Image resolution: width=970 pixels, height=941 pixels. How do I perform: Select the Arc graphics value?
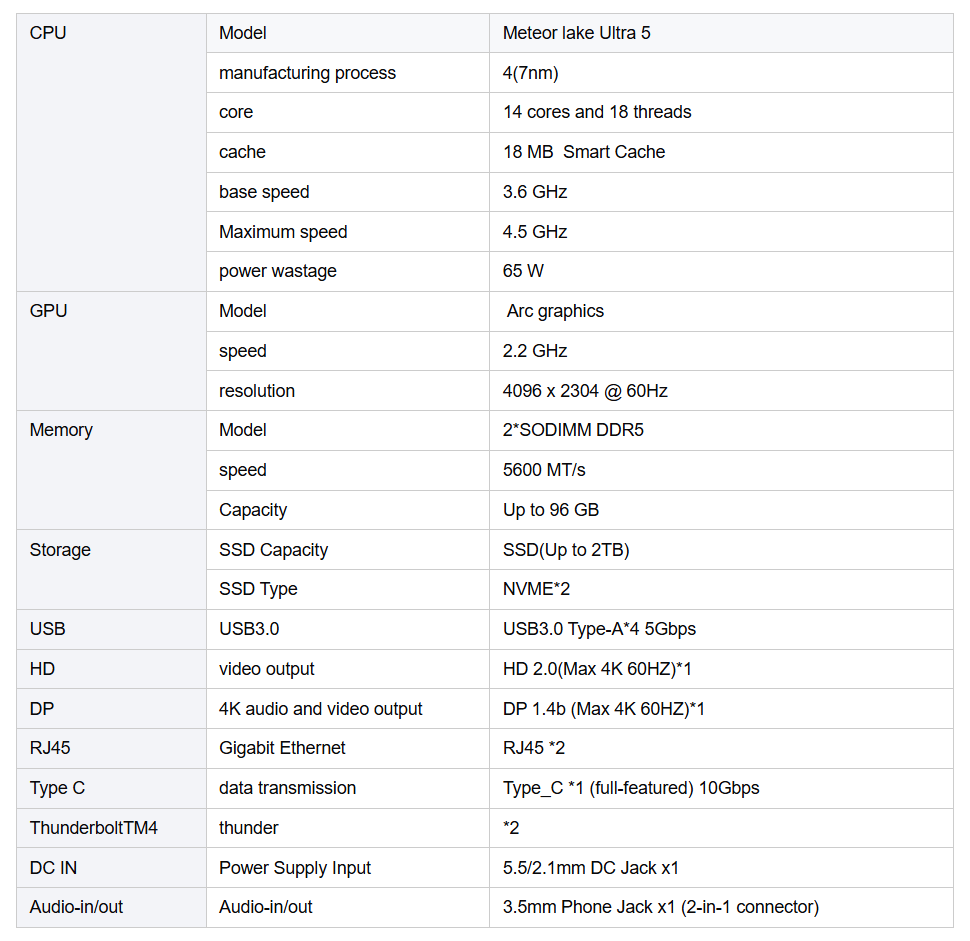pos(555,311)
